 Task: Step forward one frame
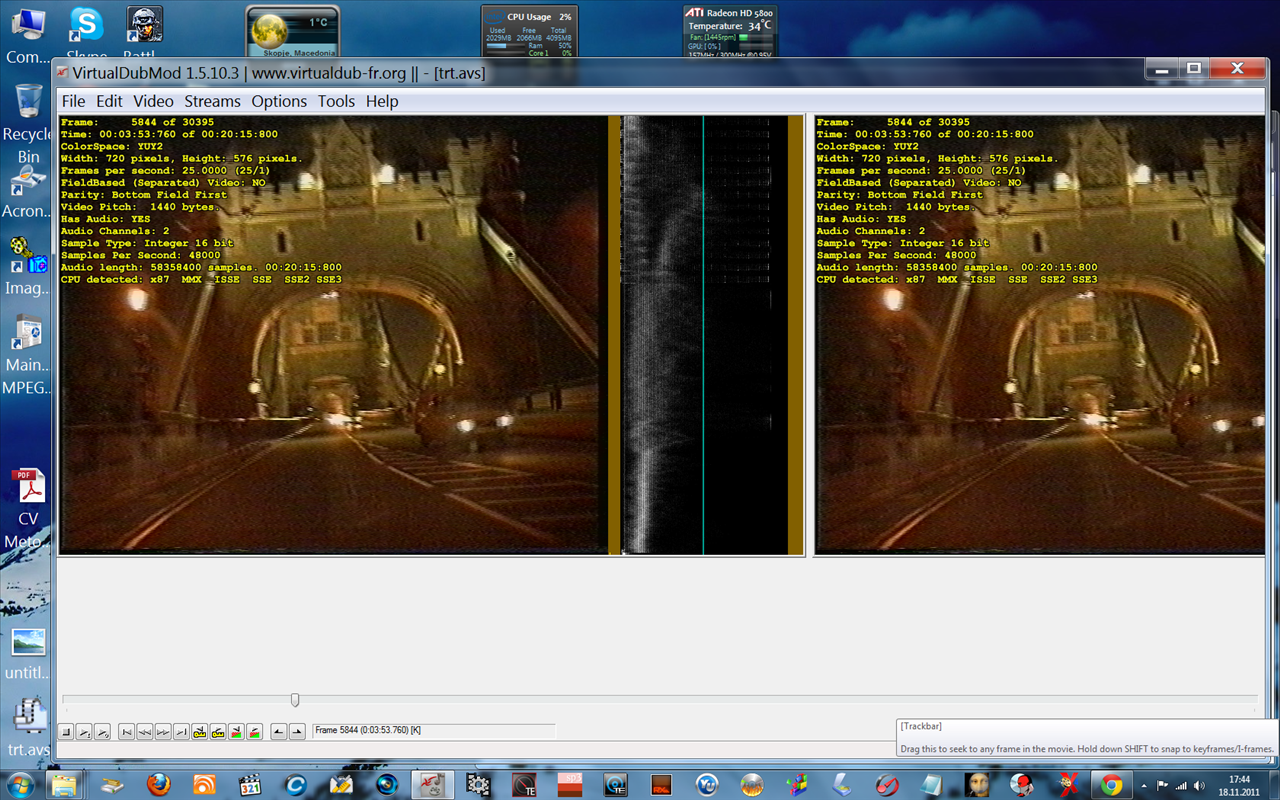pos(163,732)
